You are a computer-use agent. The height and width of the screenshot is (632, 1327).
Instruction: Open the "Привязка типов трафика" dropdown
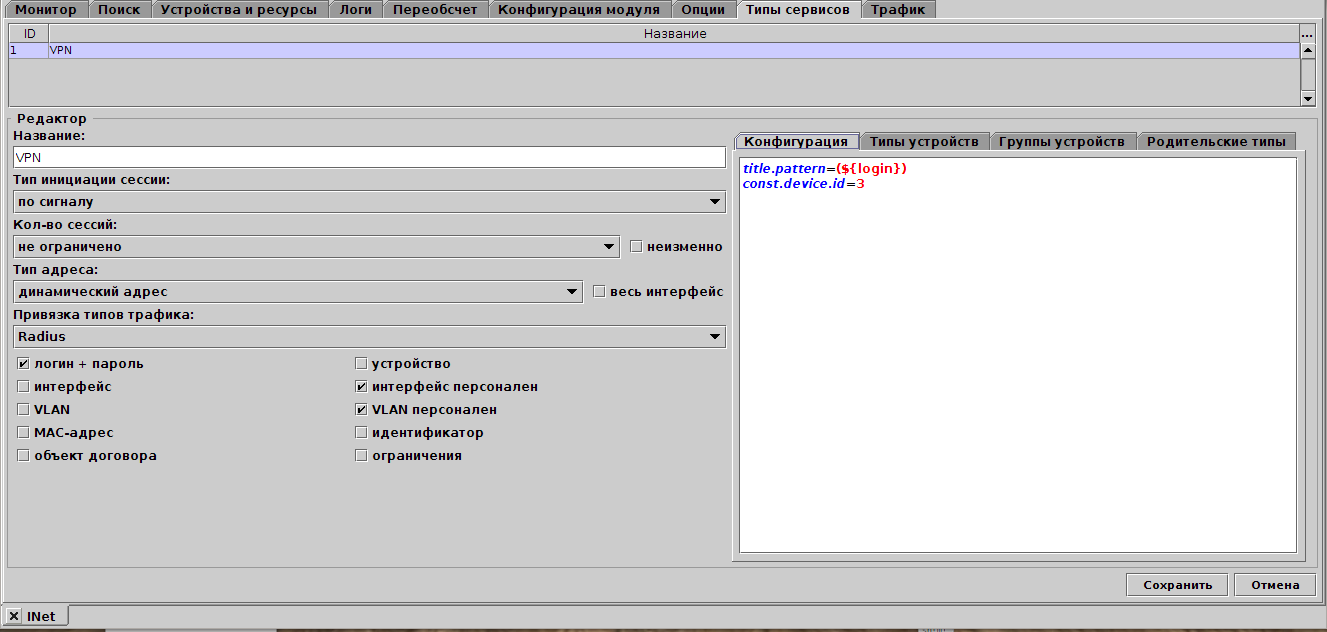tap(714, 336)
